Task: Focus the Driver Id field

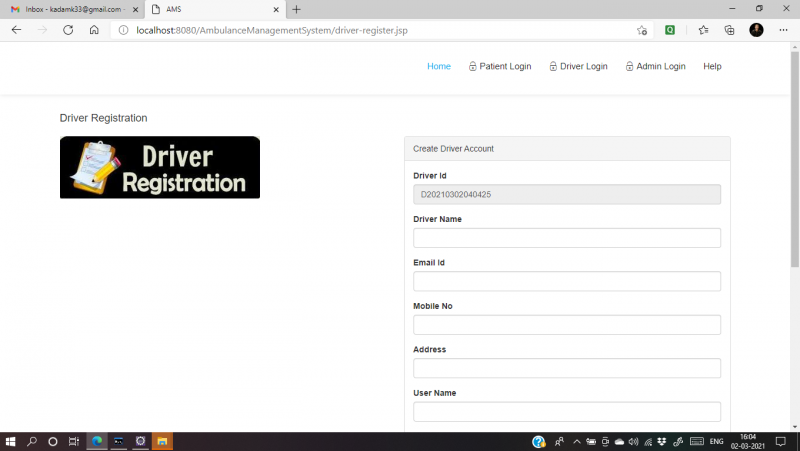Action: [x=567, y=194]
